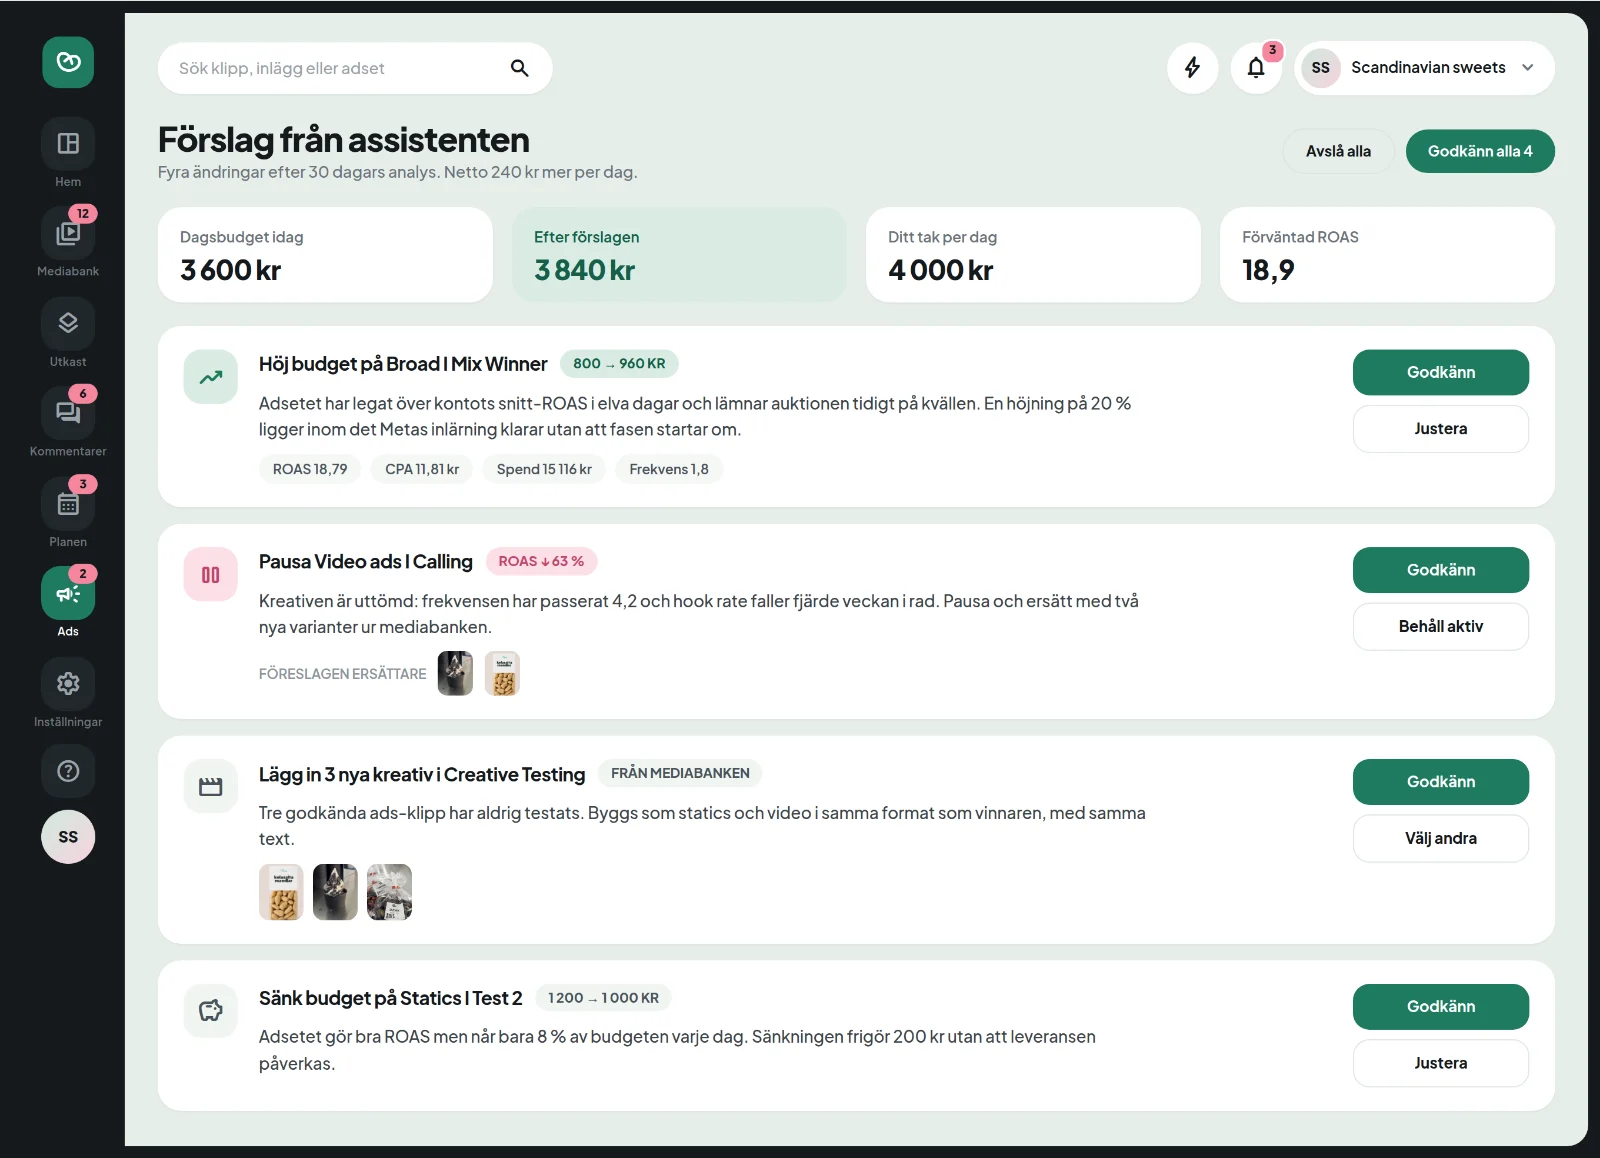Image resolution: width=1600 pixels, height=1158 pixels.
Task: Click Behåll aktiv button
Action: [x=1441, y=627]
